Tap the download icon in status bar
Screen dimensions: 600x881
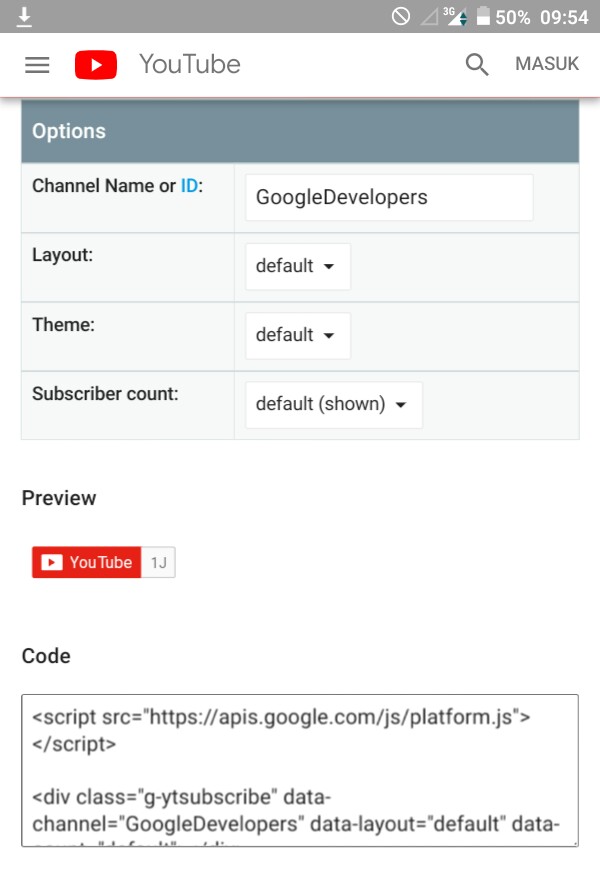(x=24, y=16)
